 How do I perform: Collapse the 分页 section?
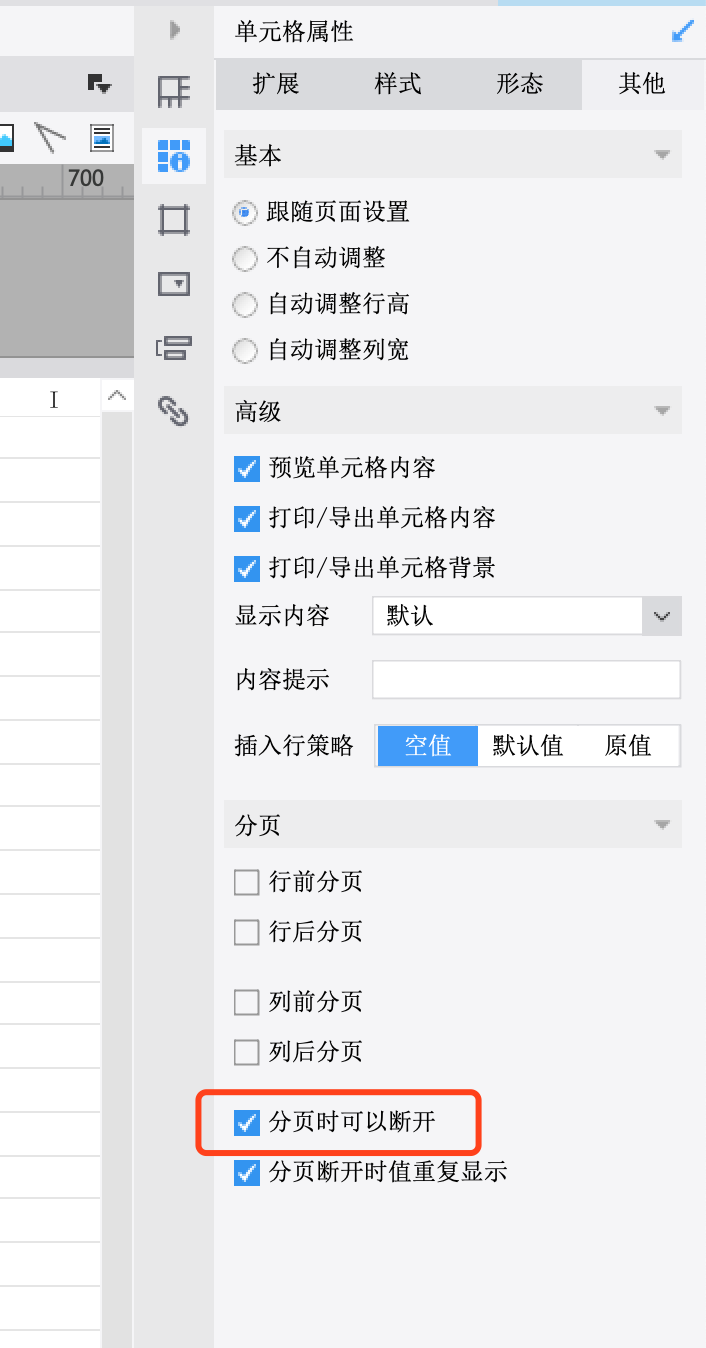(661, 825)
